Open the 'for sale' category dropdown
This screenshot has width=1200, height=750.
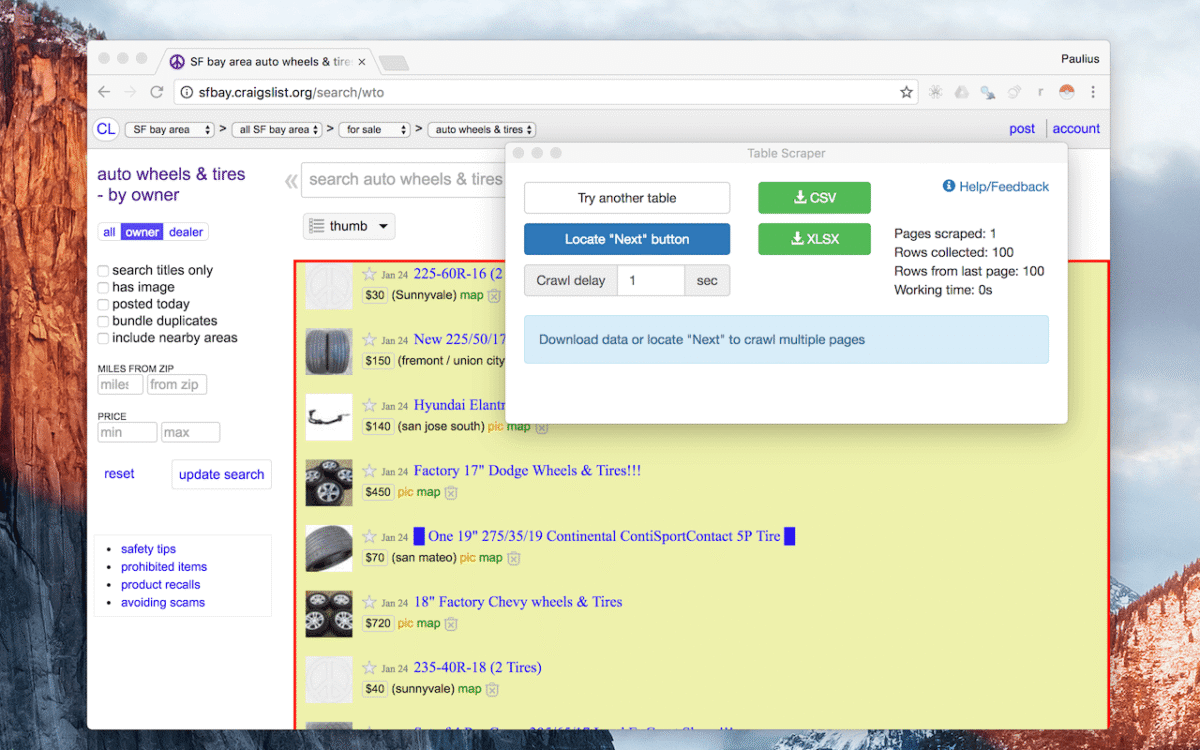(374, 129)
